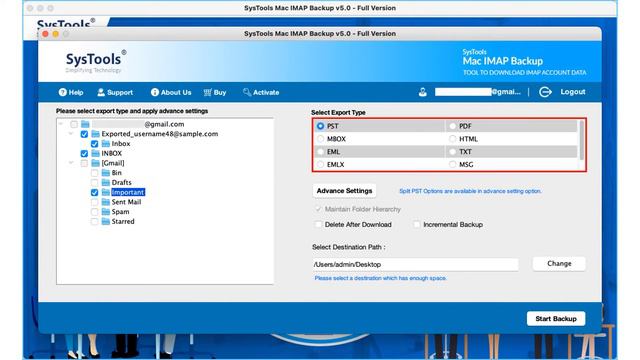Click Start Backup button
The image size is (640, 360).
(x=556, y=318)
